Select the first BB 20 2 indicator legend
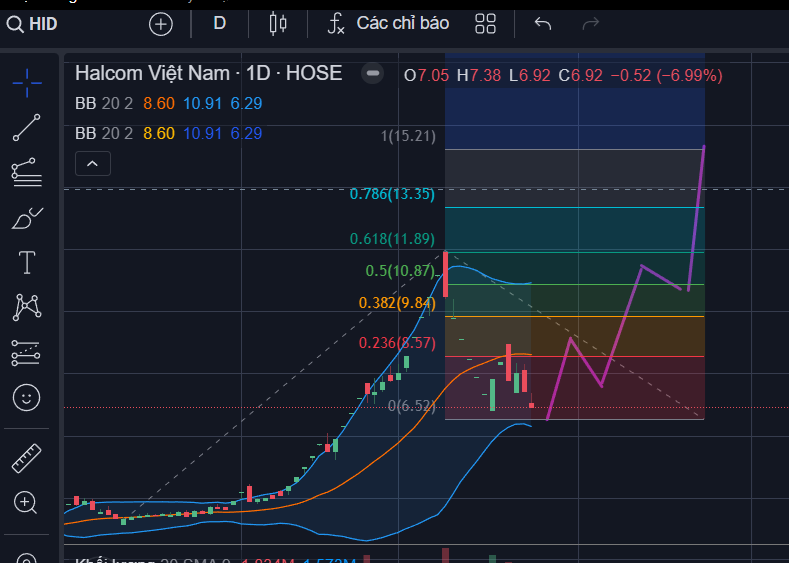The image size is (789, 563). pyautogui.click(x=104, y=103)
